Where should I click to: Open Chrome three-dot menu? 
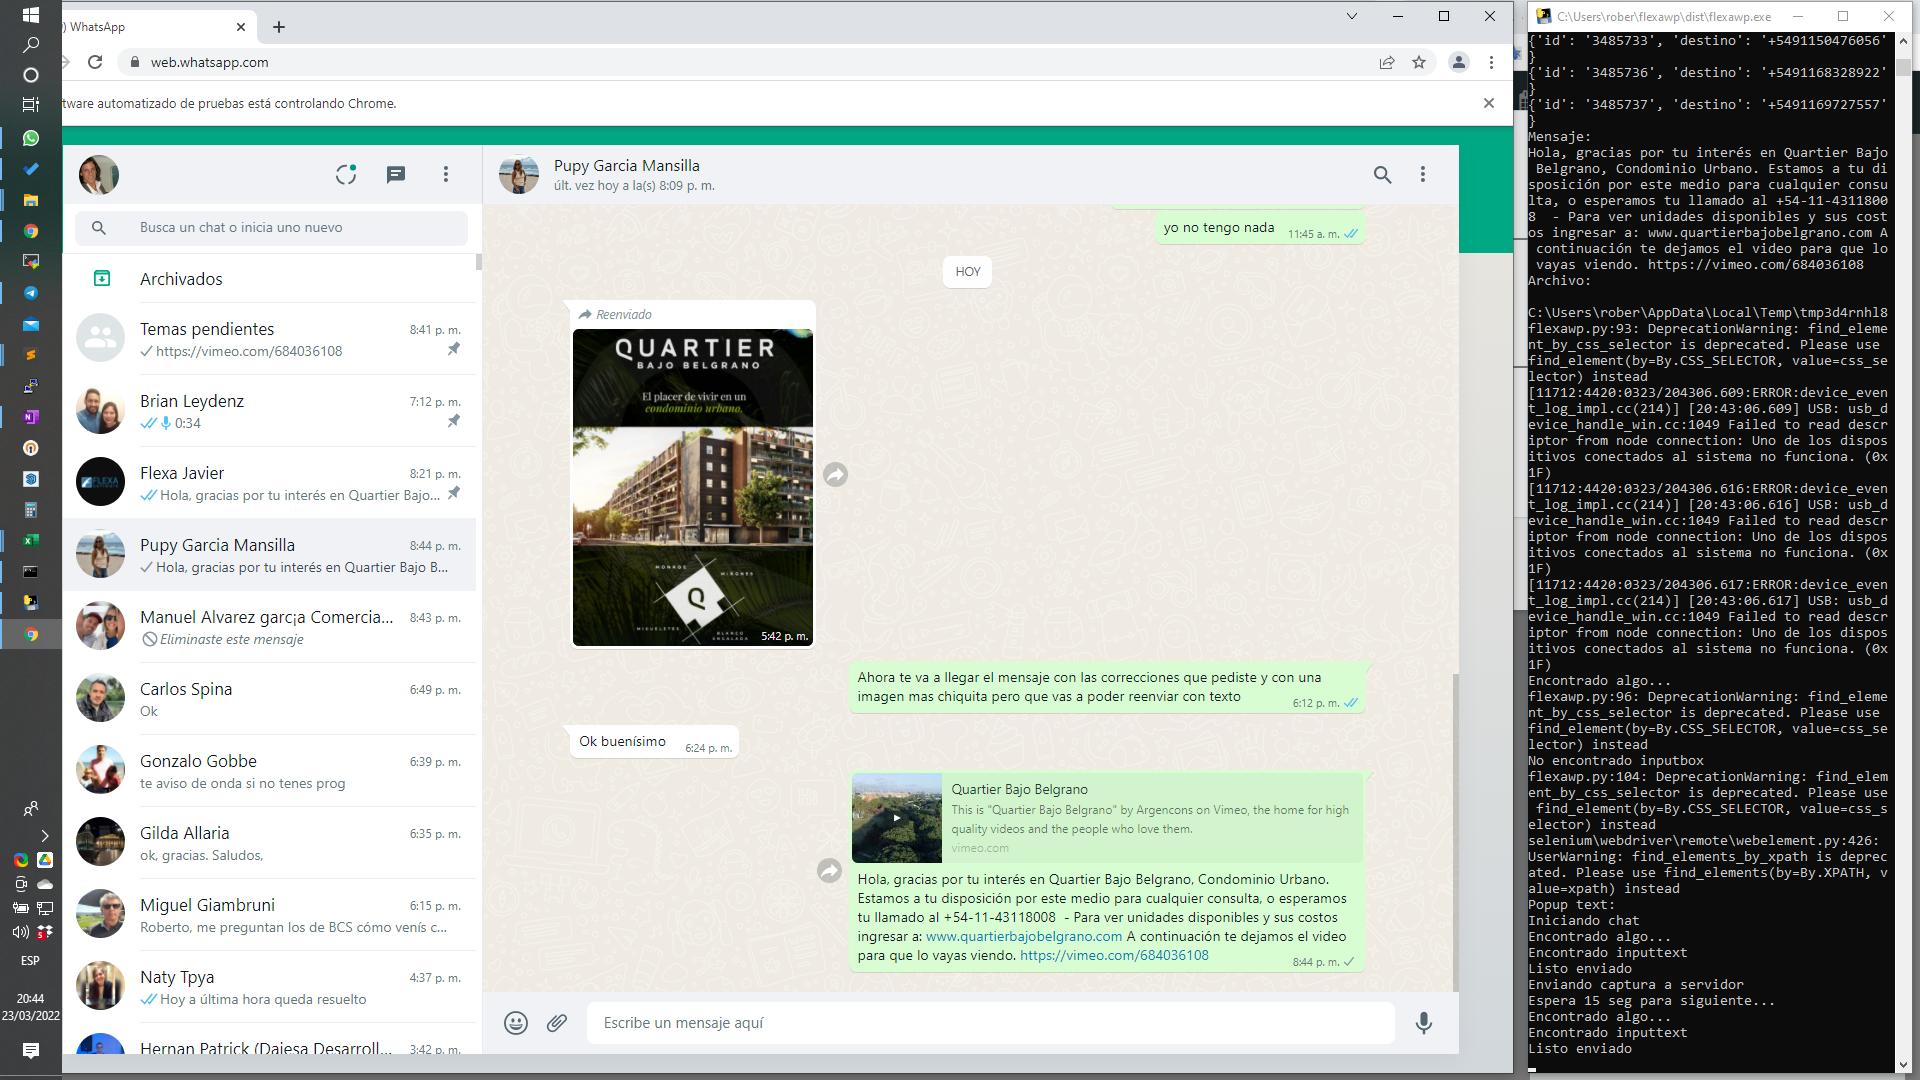1491,62
